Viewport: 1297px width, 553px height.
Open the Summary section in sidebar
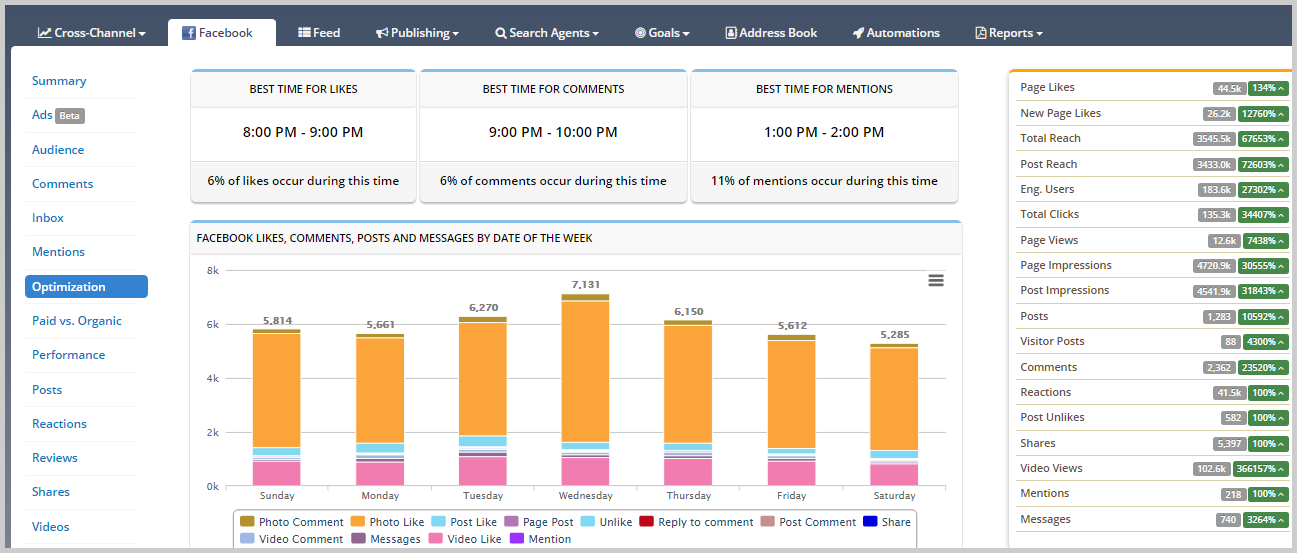pos(59,81)
